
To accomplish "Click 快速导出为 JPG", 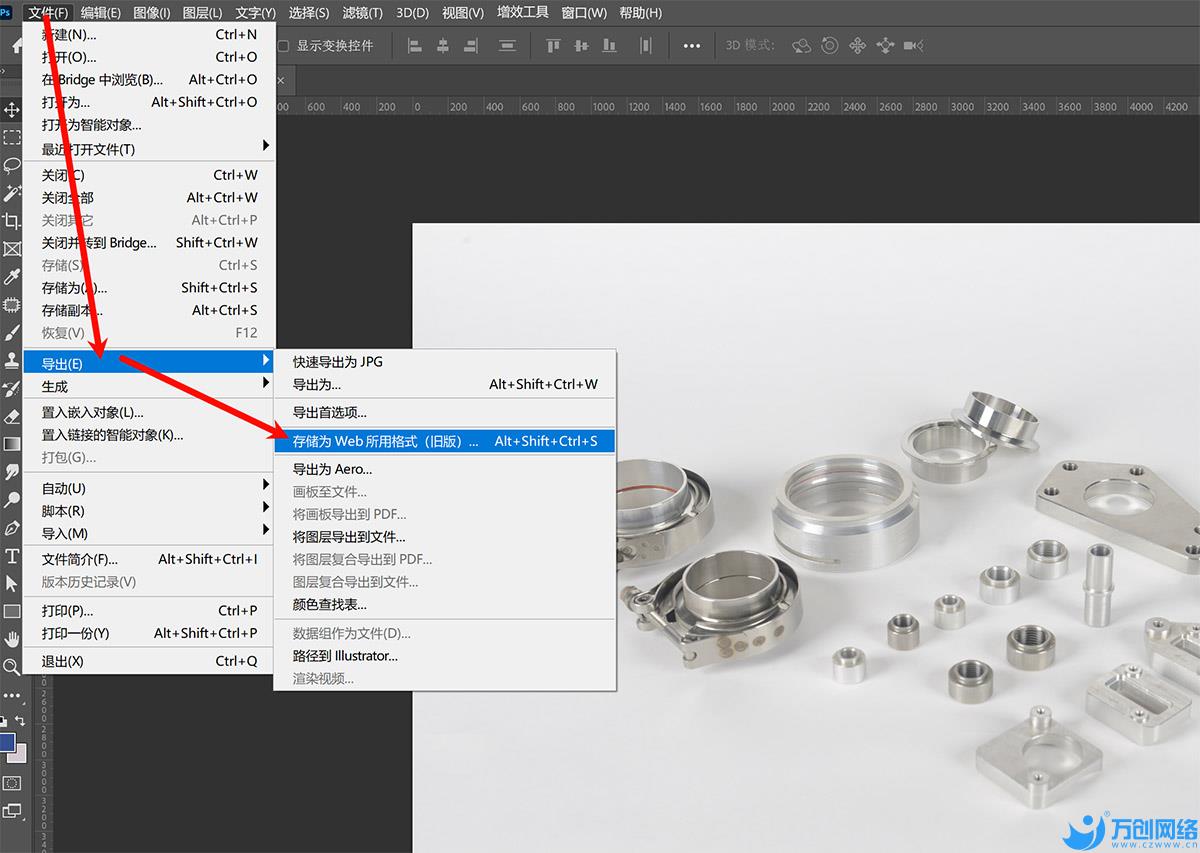I will [338, 362].
